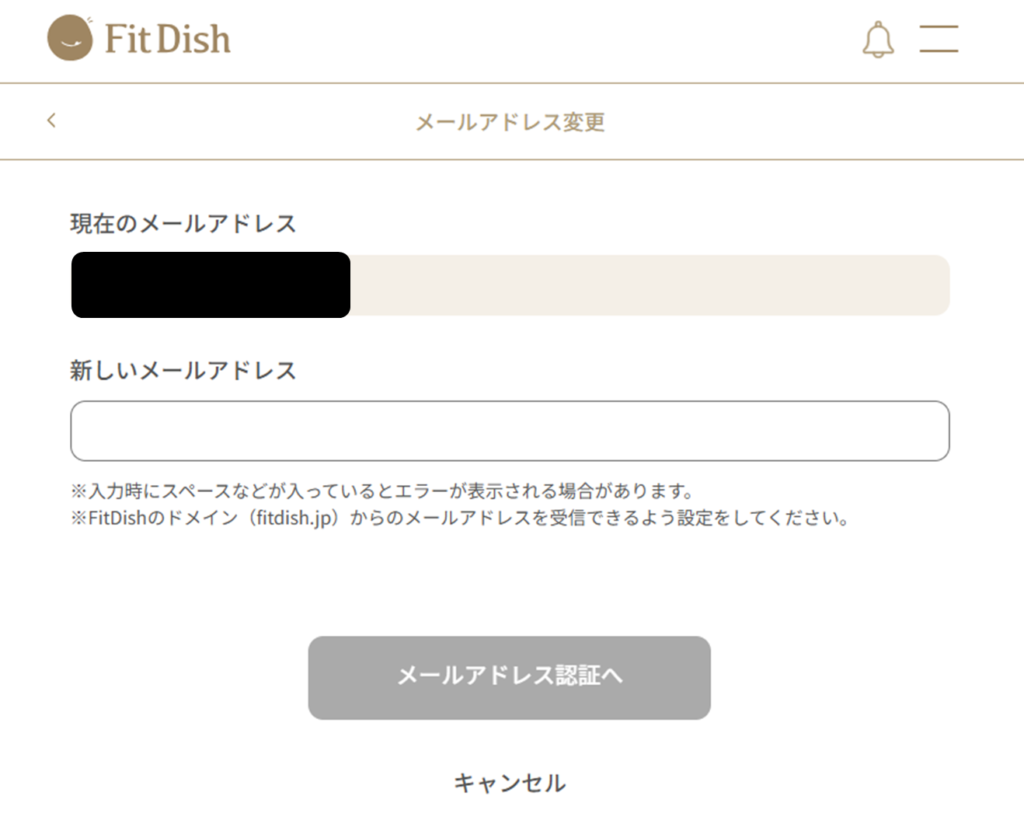The height and width of the screenshot is (817, 1024).
Task: Click the note about spaces causing errors
Action: [382, 492]
